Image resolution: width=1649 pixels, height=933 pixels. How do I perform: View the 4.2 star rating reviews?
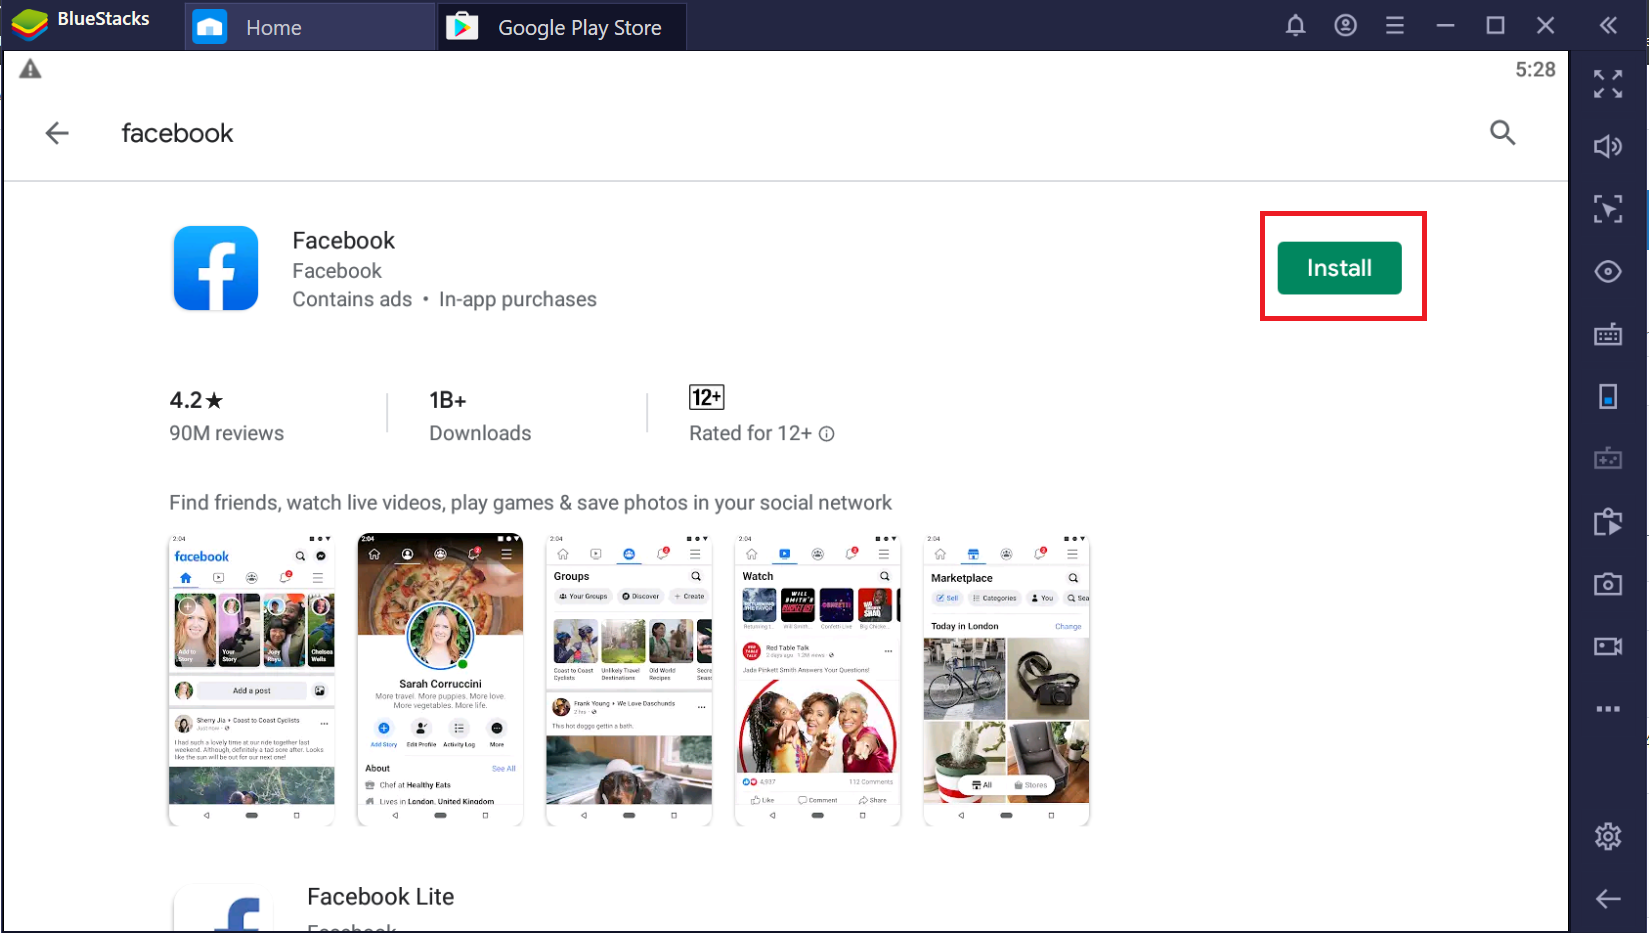pos(226,416)
